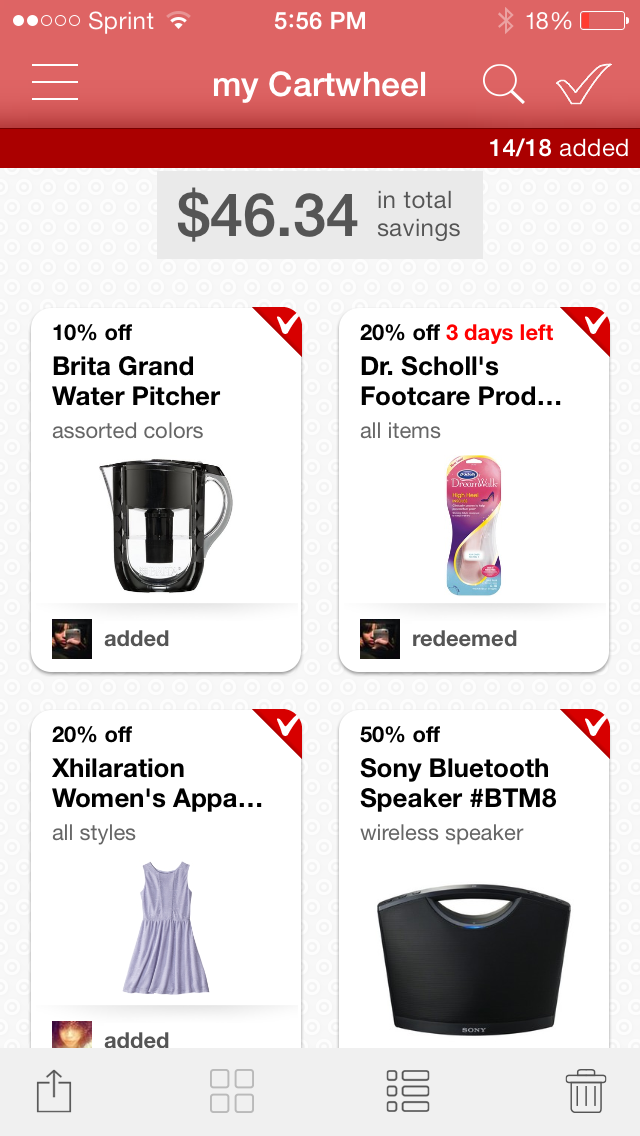Tap the Sony speaker product image

[x=474, y=960]
